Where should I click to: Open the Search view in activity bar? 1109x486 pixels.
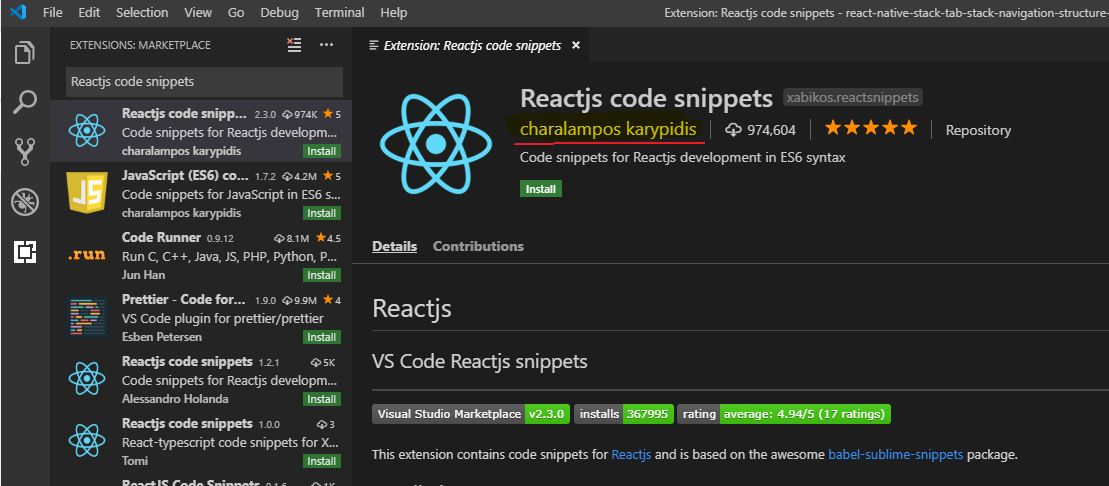coord(25,101)
